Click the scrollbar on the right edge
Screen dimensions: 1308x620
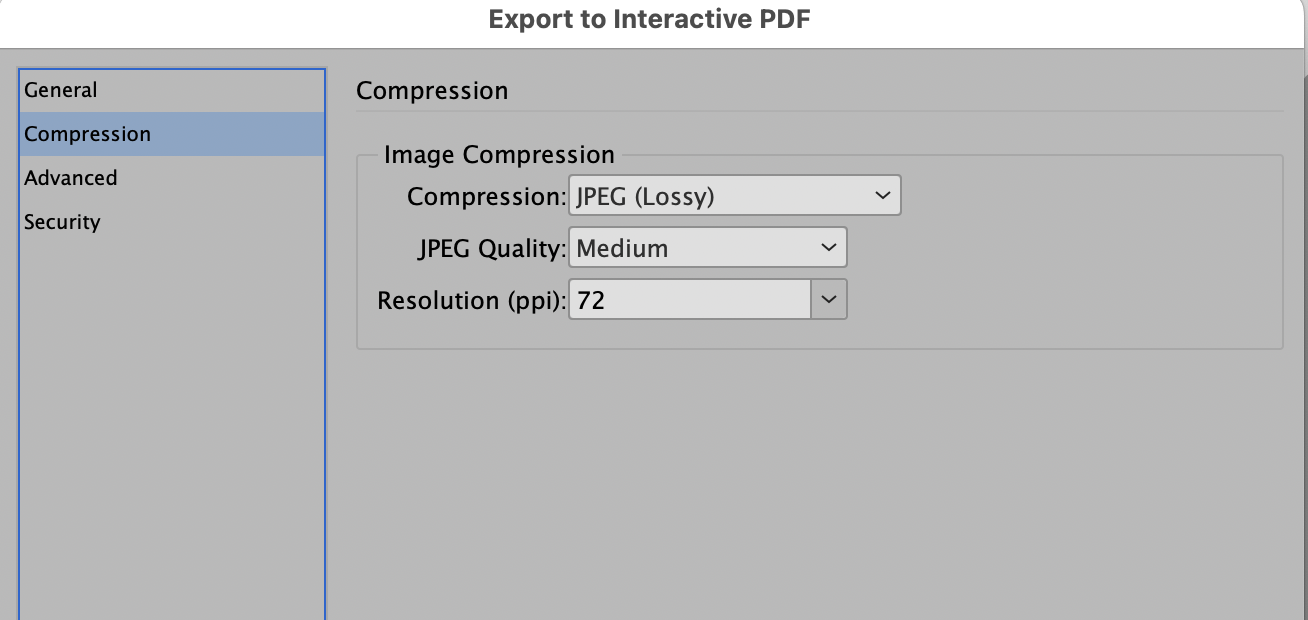click(1303, 300)
